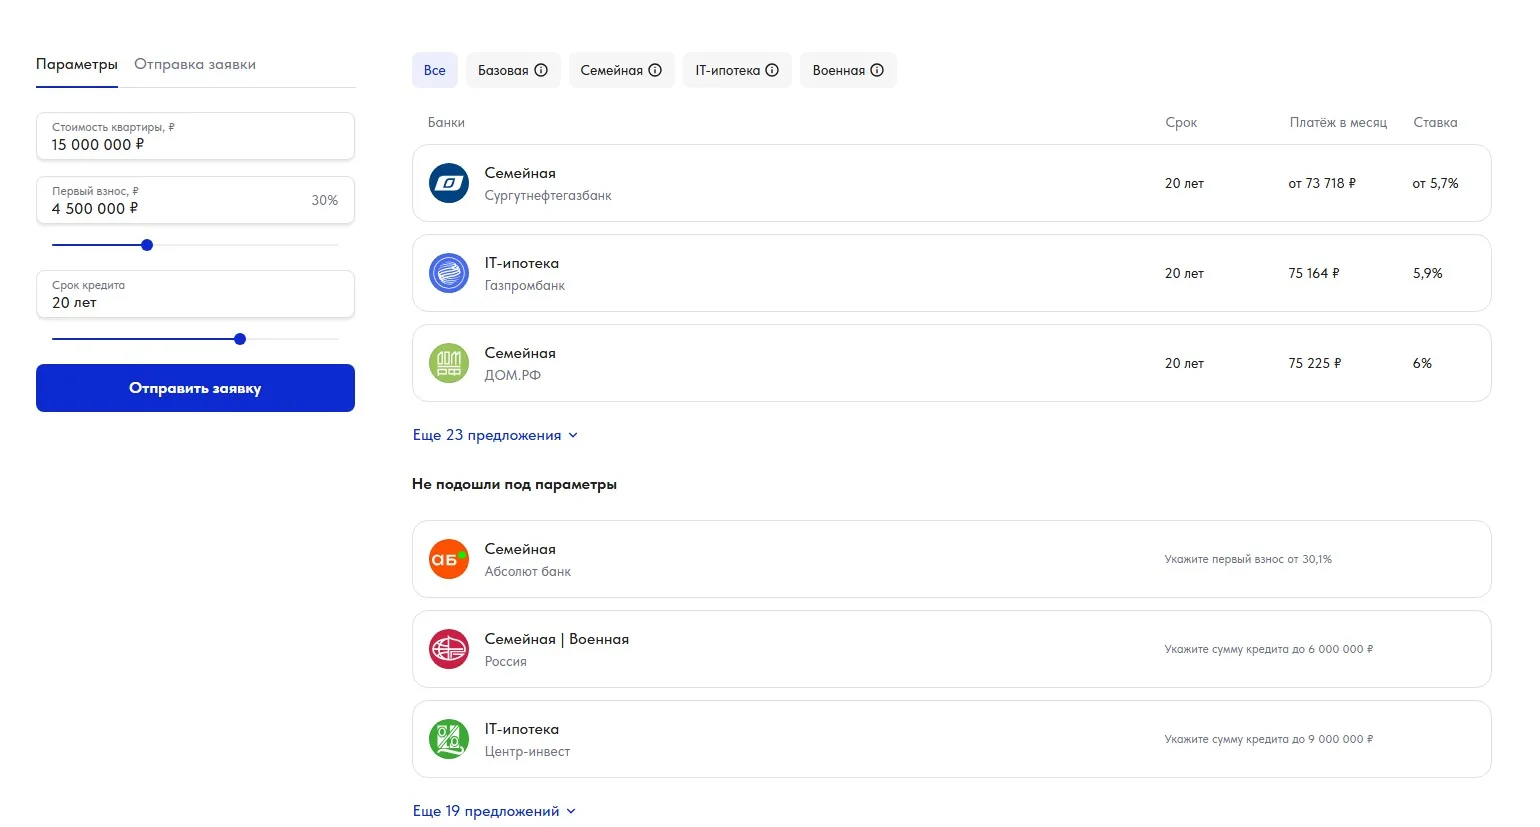Open the Газпромбанк IT-ипотека offer
Screen dimensions: 1540x827
click(951, 273)
